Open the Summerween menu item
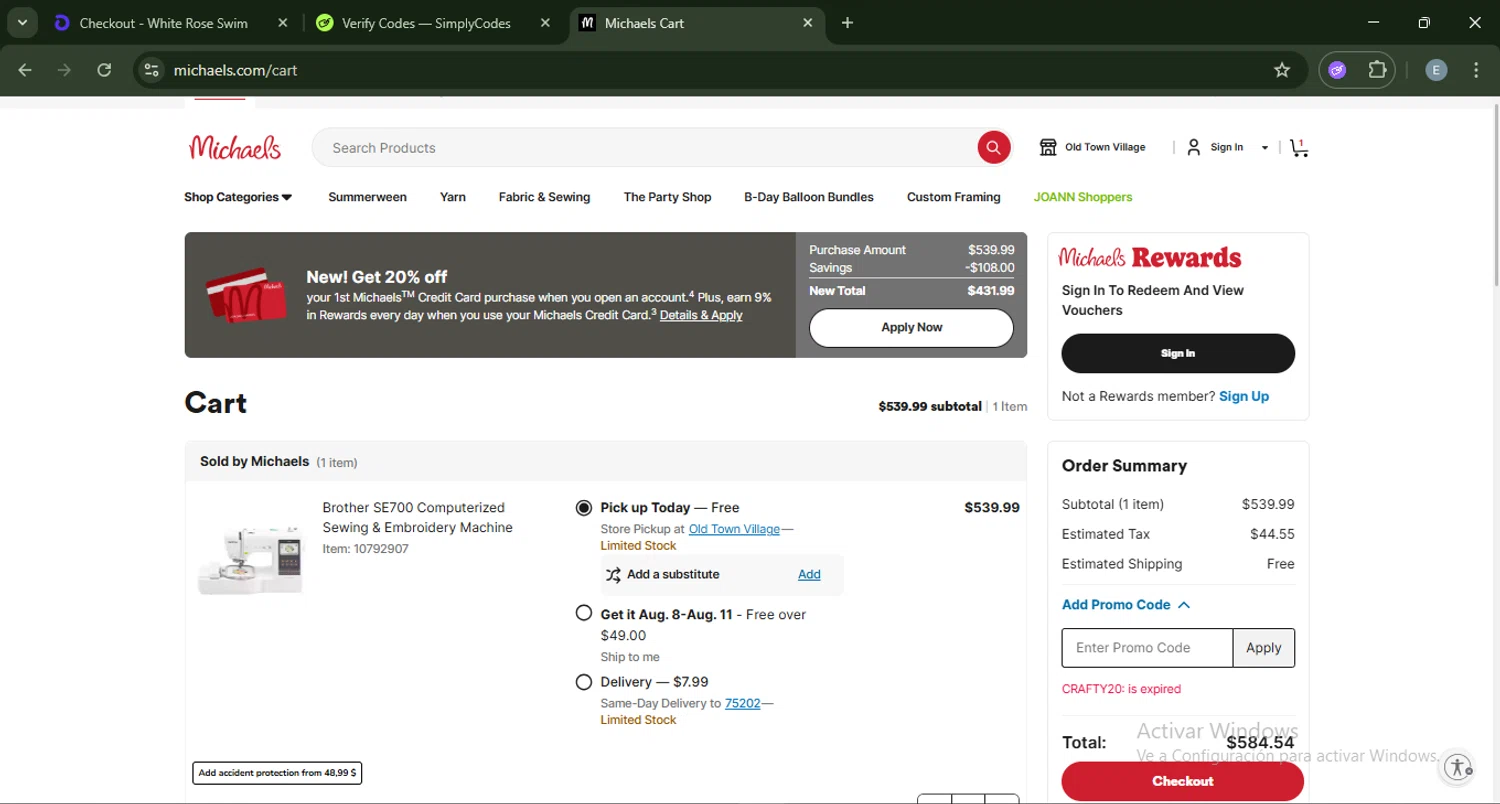The width and height of the screenshot is (1500, 804). (x=367, y=197)
